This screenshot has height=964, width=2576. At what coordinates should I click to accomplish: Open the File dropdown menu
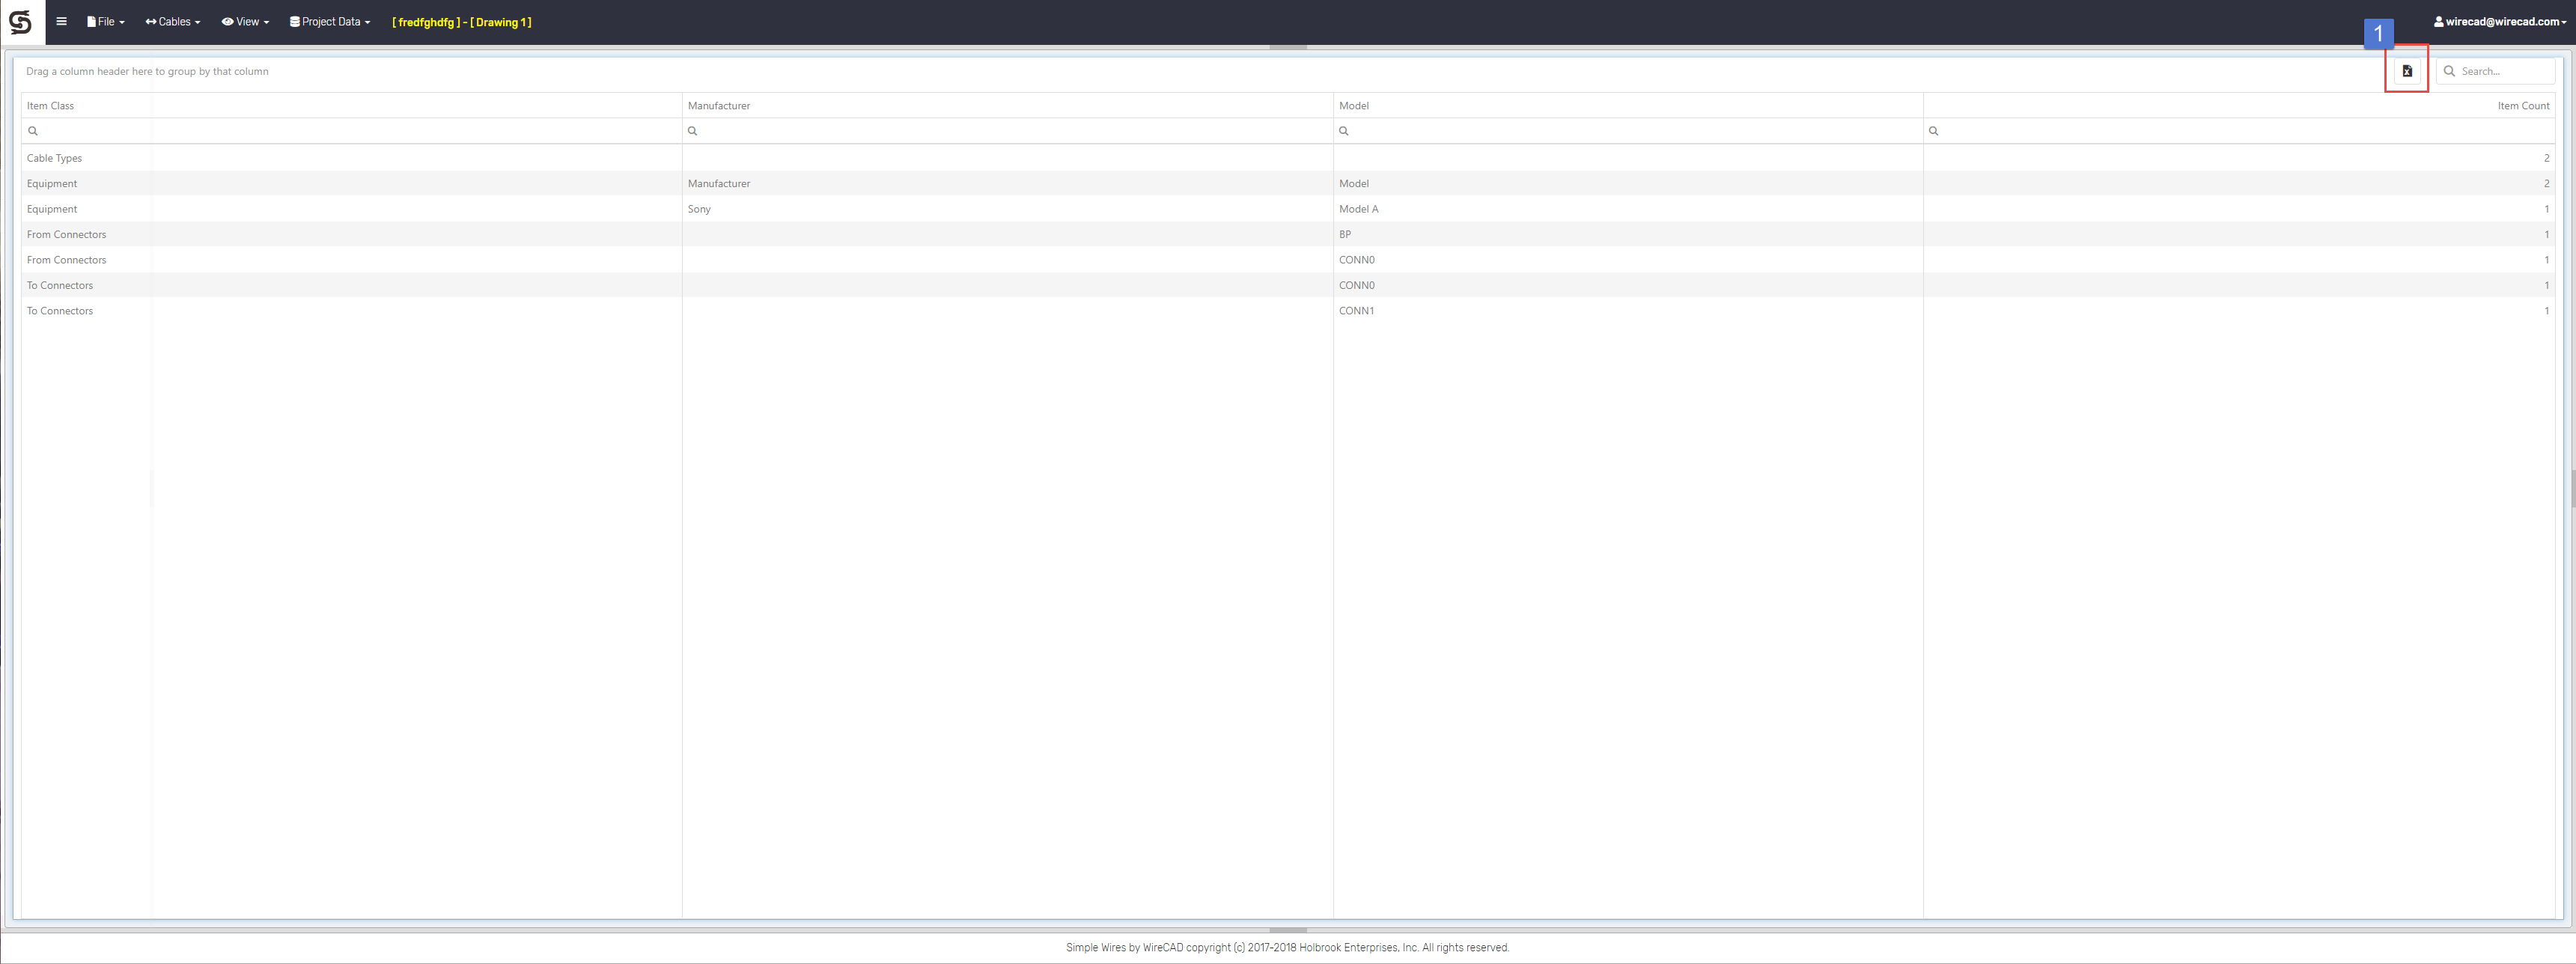(x=105, y=21)
